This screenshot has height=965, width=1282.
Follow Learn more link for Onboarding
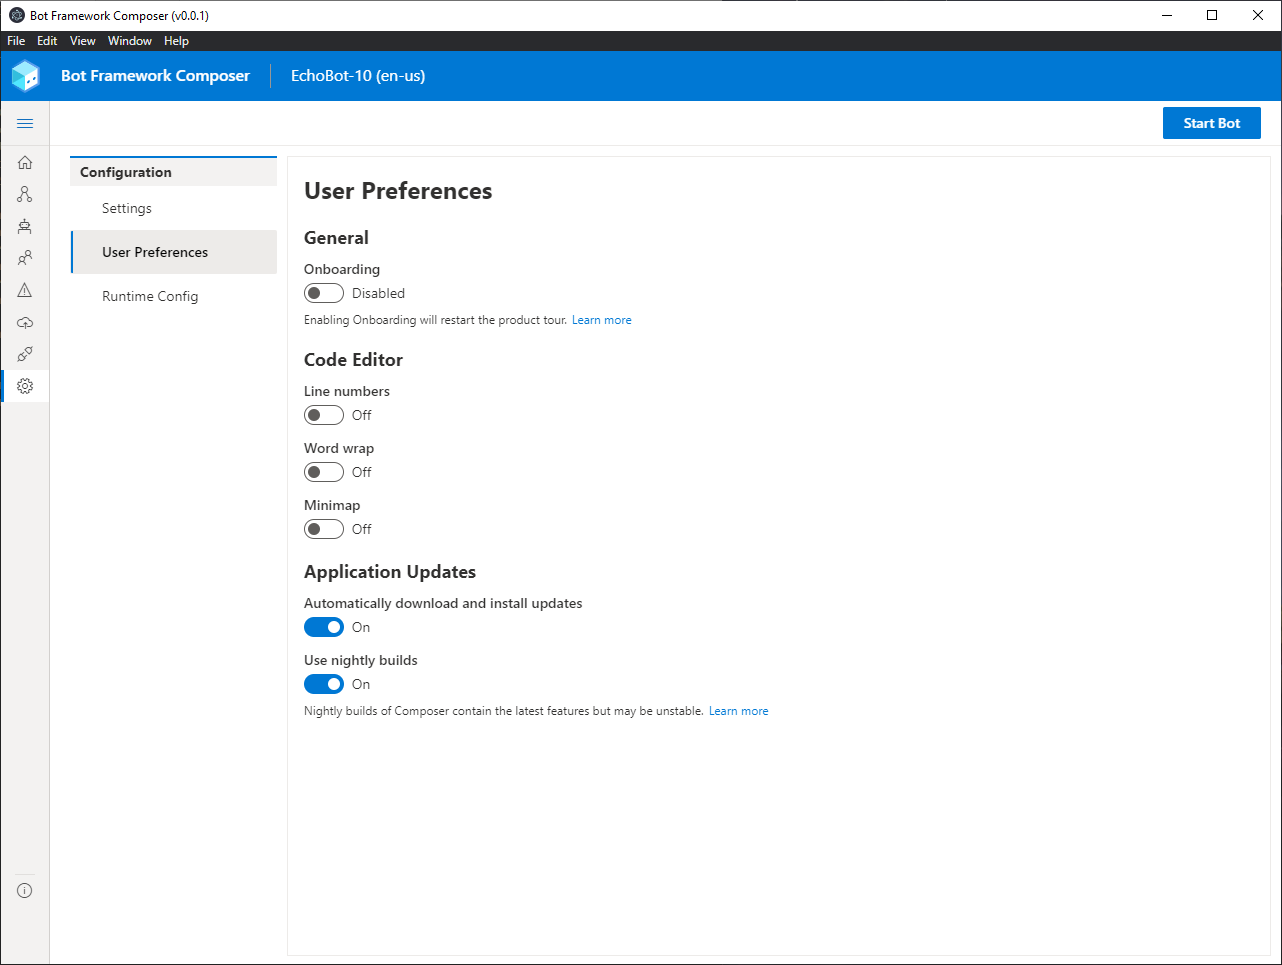[x=602, y=320]
